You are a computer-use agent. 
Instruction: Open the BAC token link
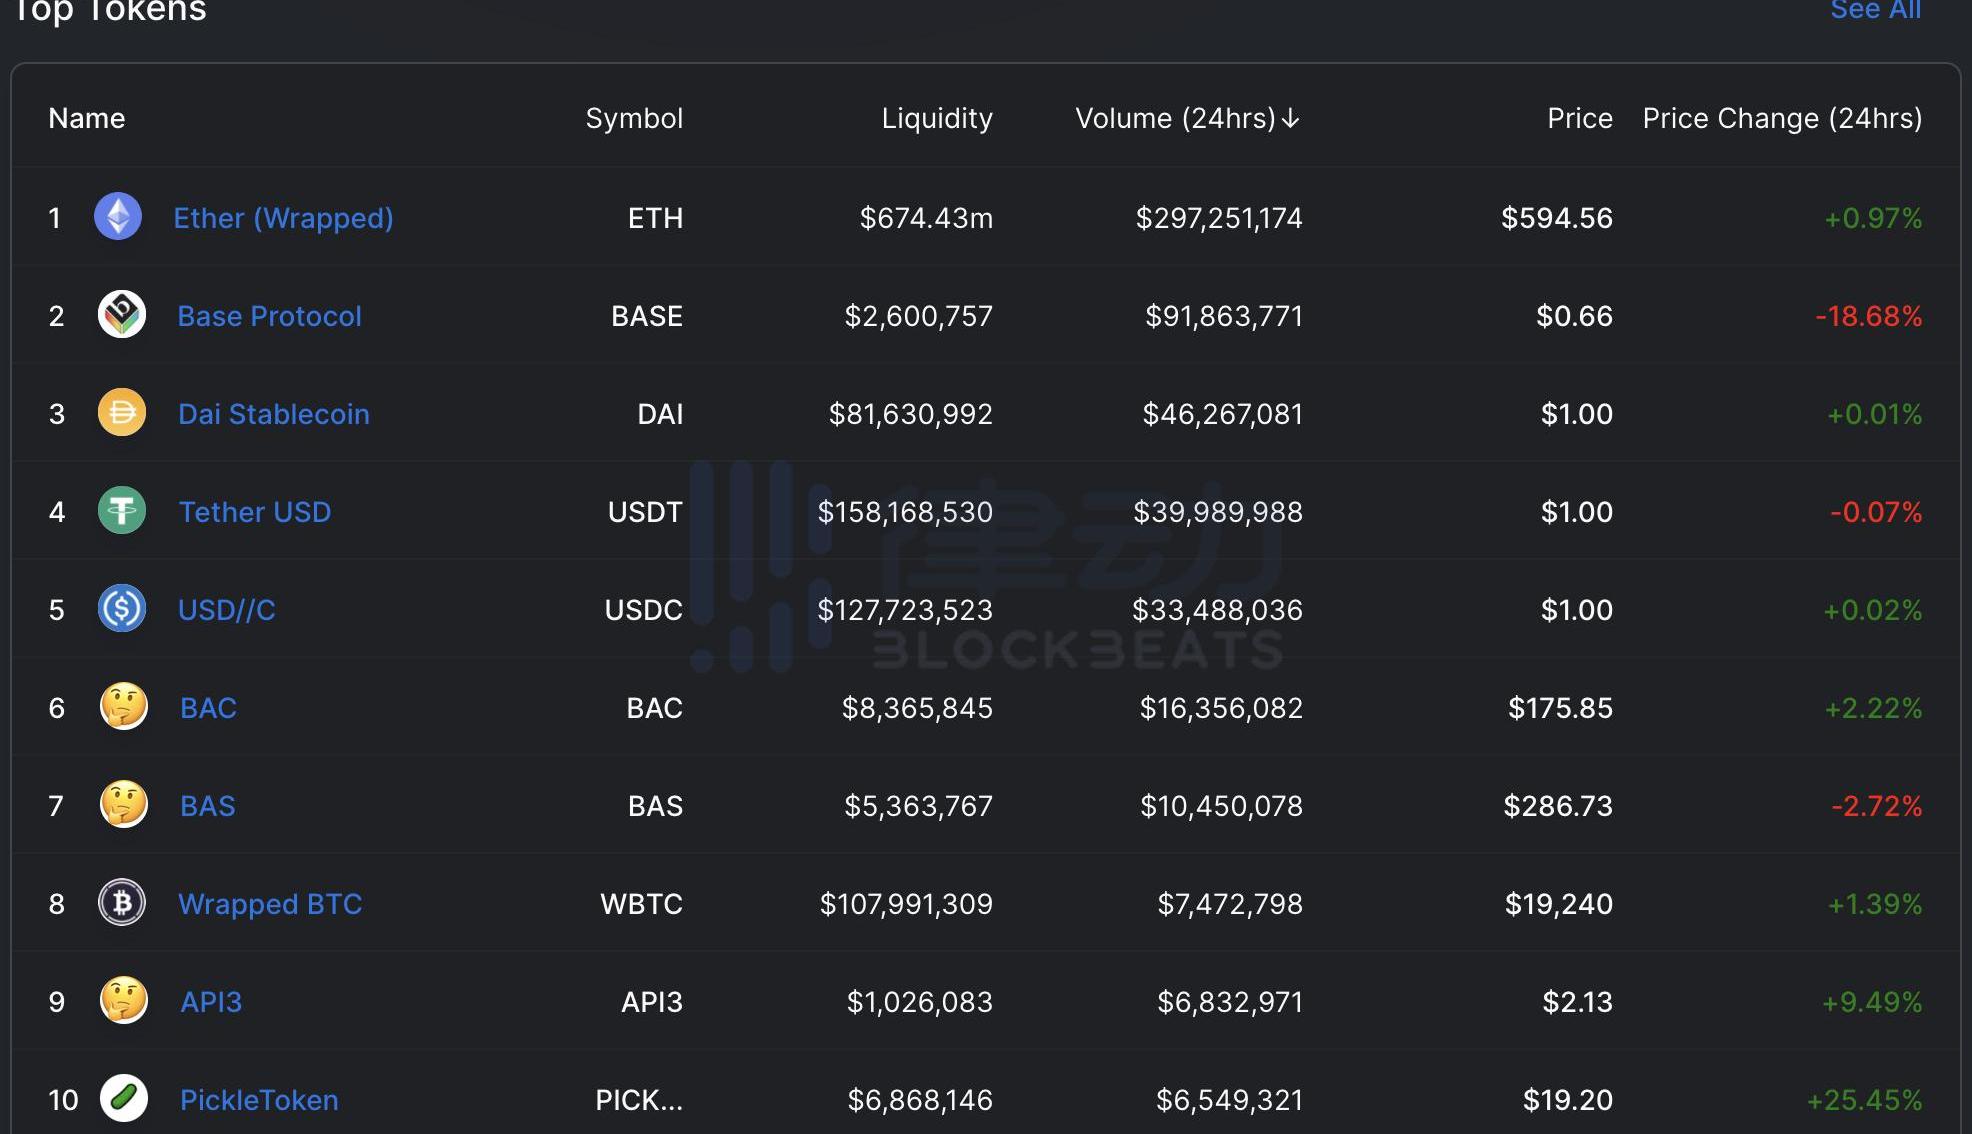[208, 708]
